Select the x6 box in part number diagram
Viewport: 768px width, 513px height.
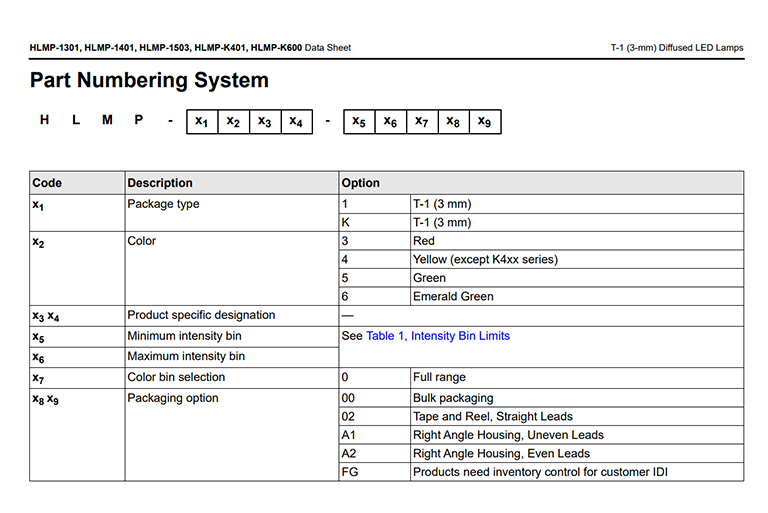(x=391, y=122)
